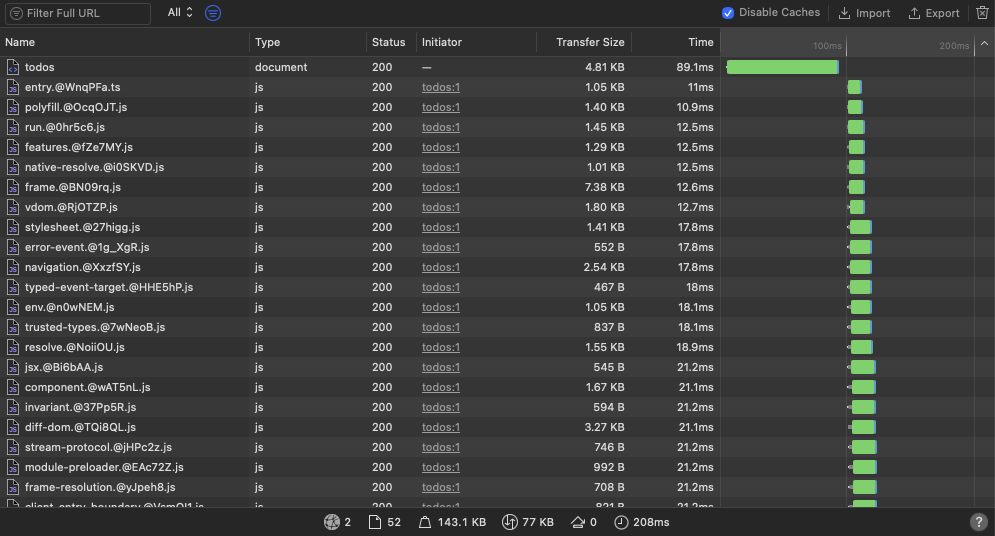Click the jsx.@Bi6bAA.js file icon

click(13, 367)
